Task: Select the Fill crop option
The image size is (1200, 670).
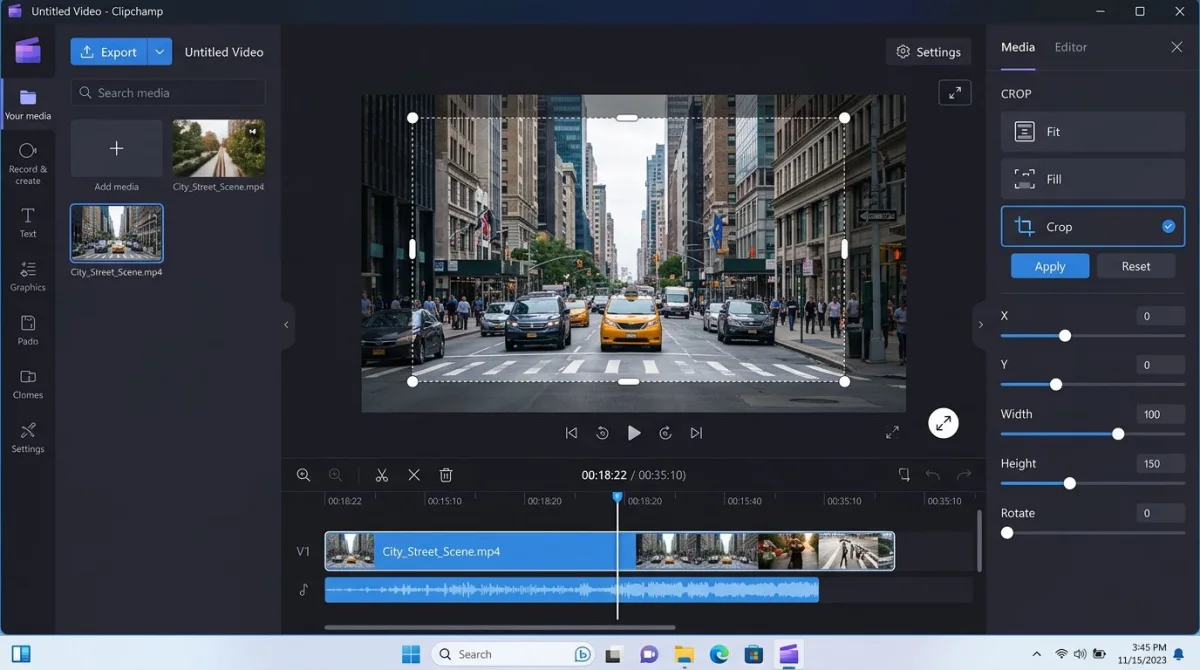Action: point(1093,179)
